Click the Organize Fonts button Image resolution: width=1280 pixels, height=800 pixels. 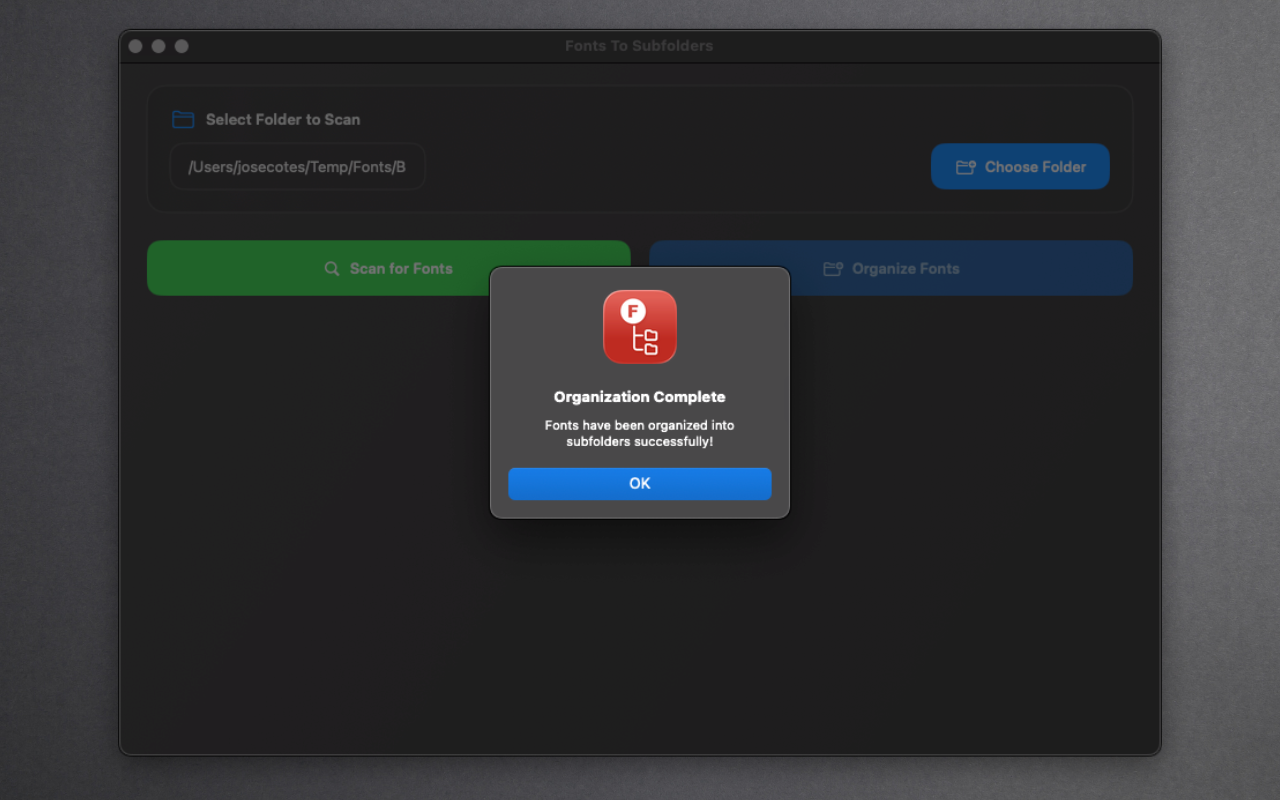click(x=891, y=268)
